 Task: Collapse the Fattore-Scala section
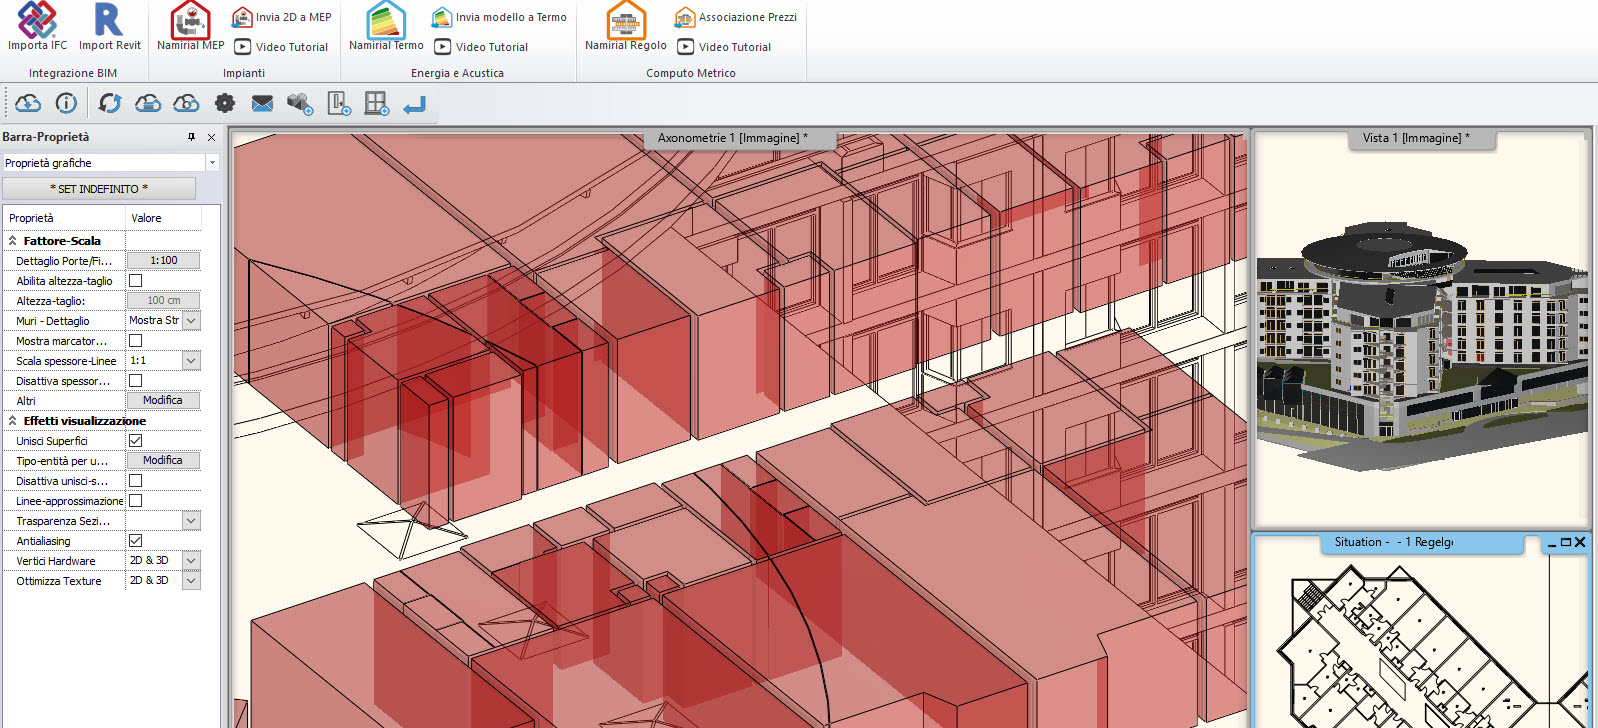pyautogui.click(x=13, y=241)
